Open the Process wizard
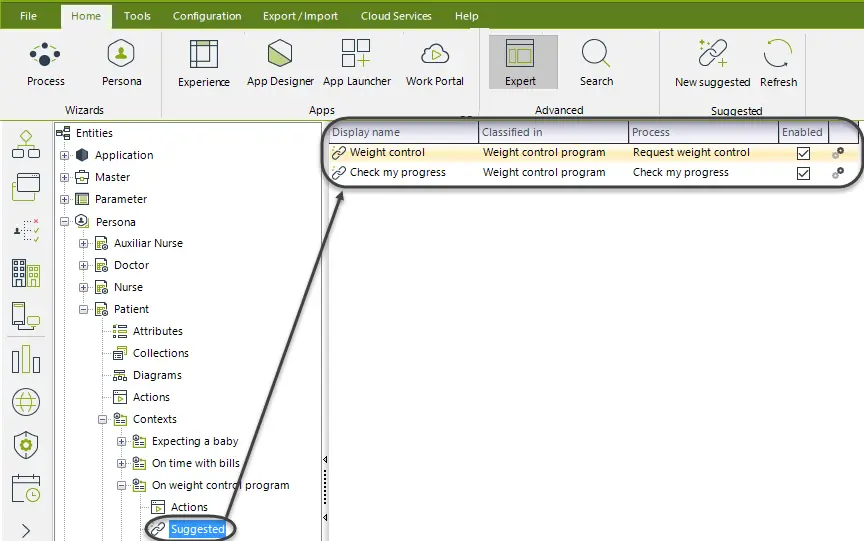The image size is (864, 541). pyautogui.click(x=45, y=64)
